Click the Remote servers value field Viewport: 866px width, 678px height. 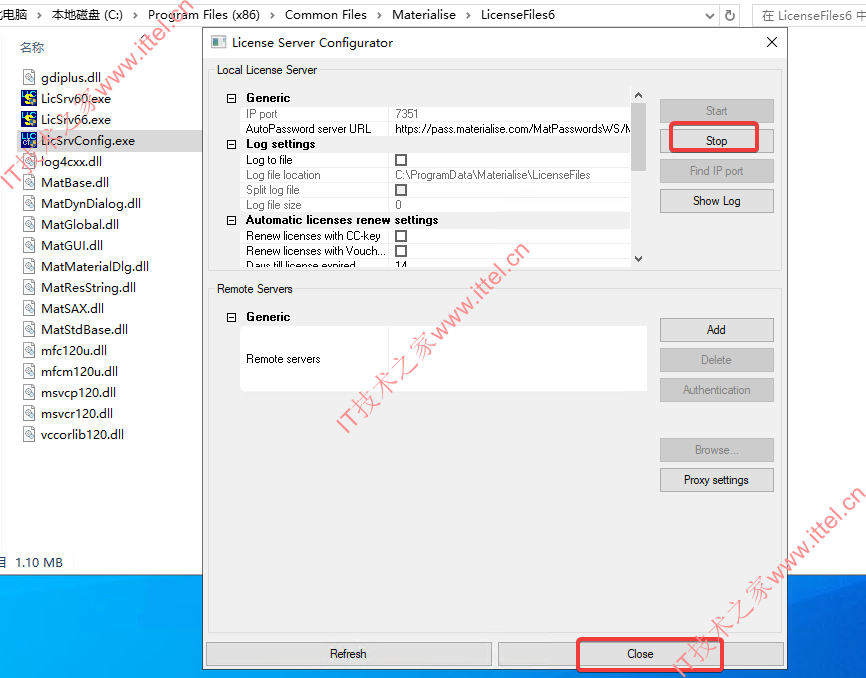point(518,359)
